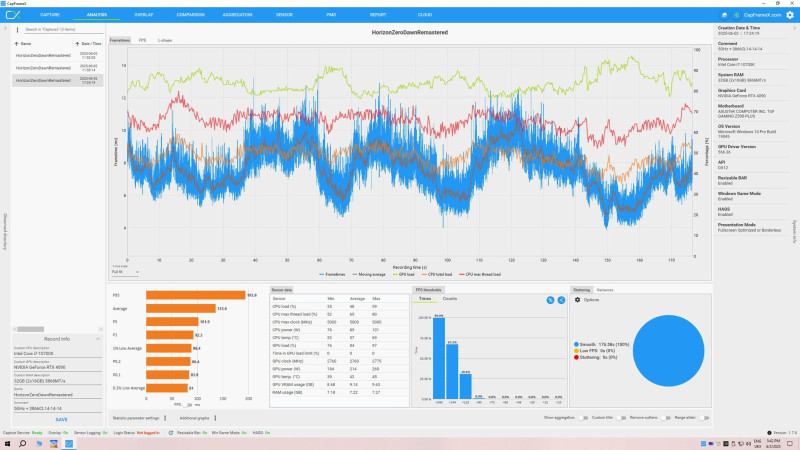Image resolution: width=800 pixels, height=450 pixels.
Task: Open CapFrameX taskbar icon
Action: coord(69,443)
